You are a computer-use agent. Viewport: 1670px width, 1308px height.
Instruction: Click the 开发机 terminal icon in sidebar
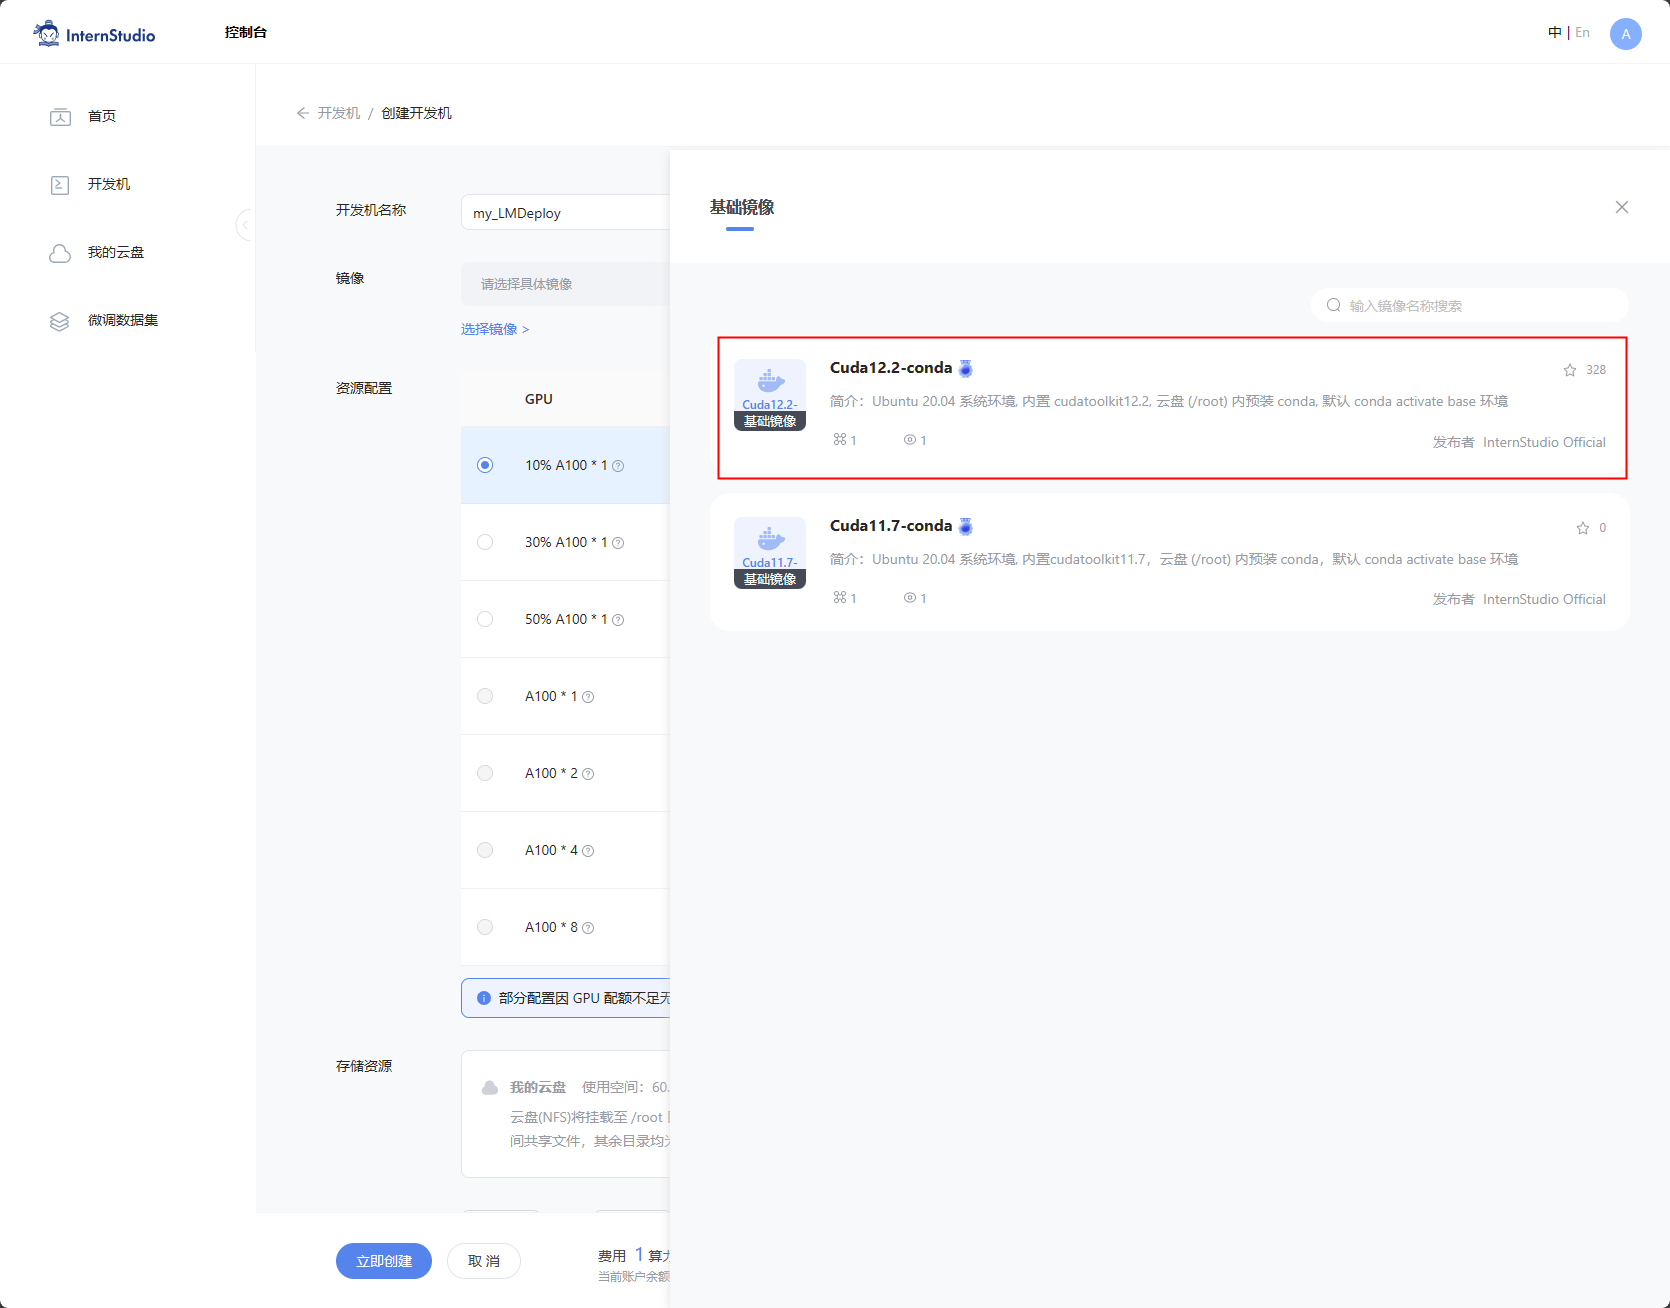[x=60, y=185]
